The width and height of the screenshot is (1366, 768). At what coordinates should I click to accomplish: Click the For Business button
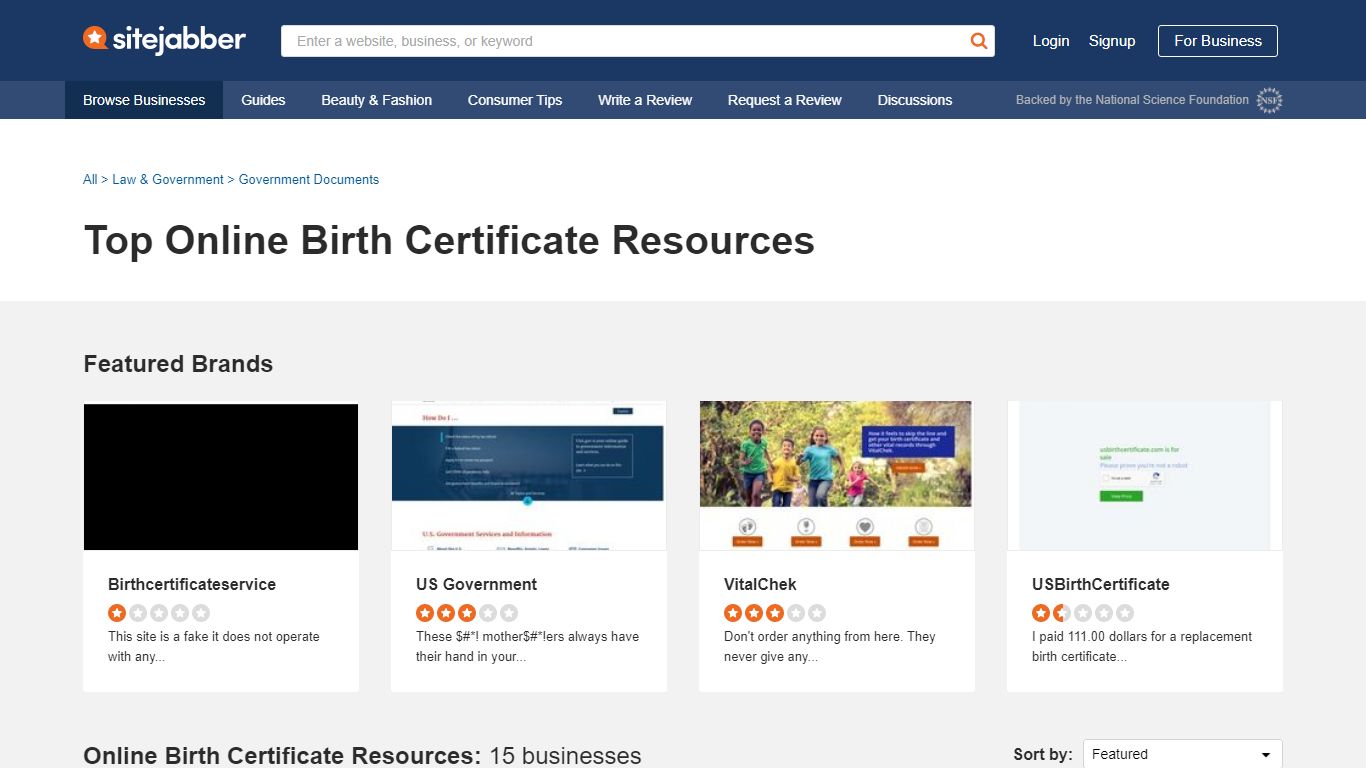tap(1218, 41)
